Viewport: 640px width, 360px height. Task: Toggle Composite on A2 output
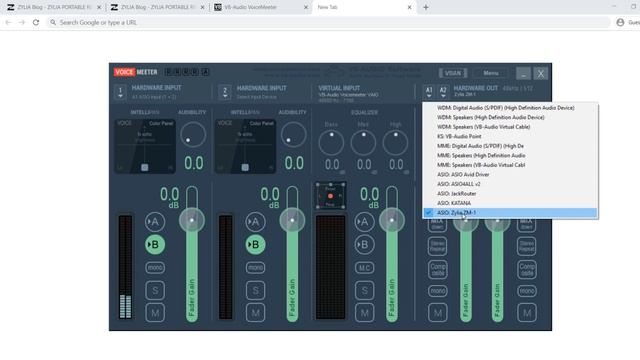pyautogui.click(x=527, y=269)
